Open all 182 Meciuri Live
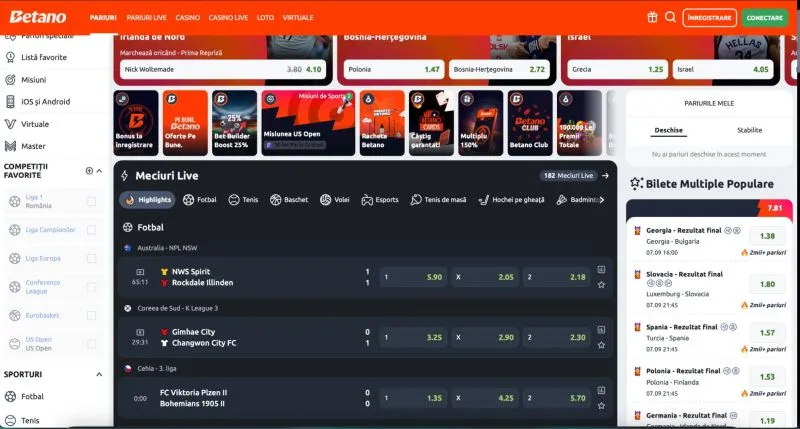 [568, 175]
